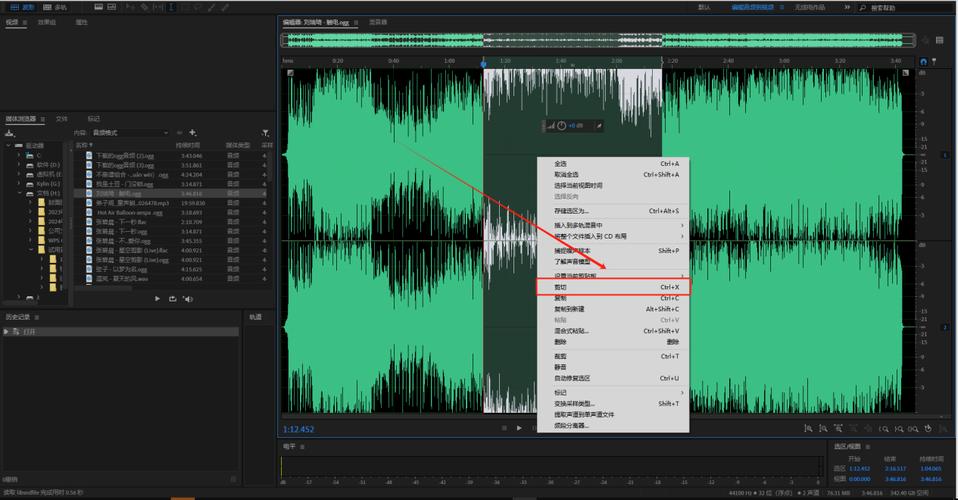958x500 pixels.
Task: Click the import-file icon in Media Browser
Action: point(9,133)
